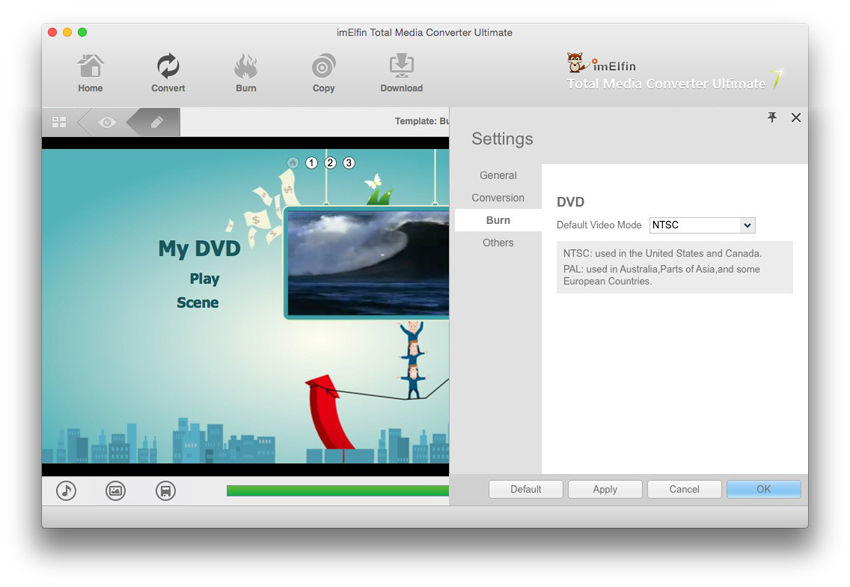Click the Apply button
The height and width of the screenshot is (587, 850).
coord(605,489)
